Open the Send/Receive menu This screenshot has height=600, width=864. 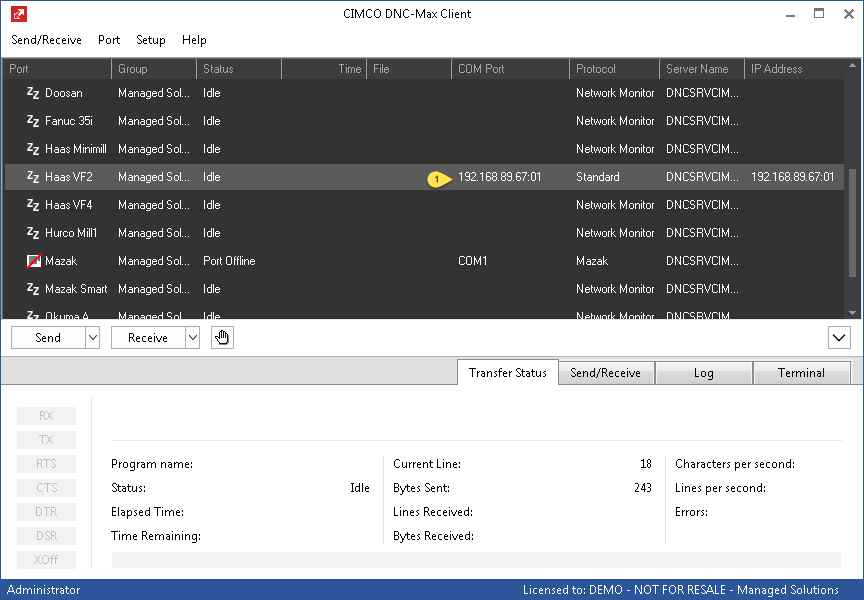pyautogui.click(x=46, y=40)
